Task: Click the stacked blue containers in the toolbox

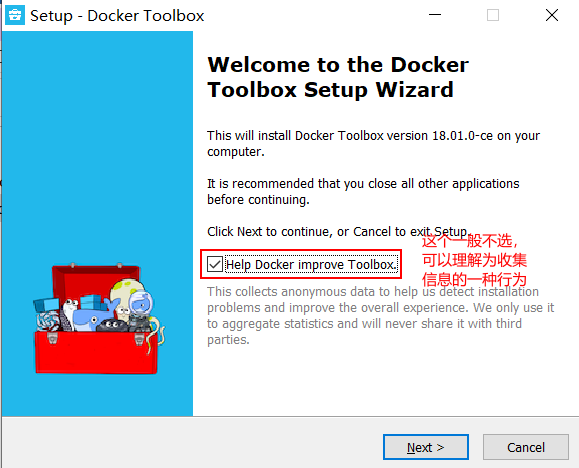Action: pyautogui.click(x=93, y=302)
